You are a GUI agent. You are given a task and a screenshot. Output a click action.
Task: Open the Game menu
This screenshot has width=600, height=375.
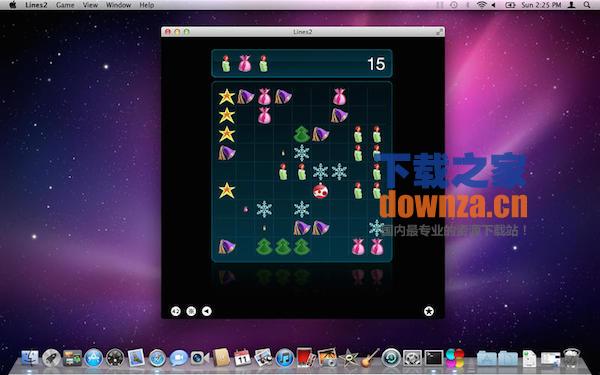[x=65, y=5]
